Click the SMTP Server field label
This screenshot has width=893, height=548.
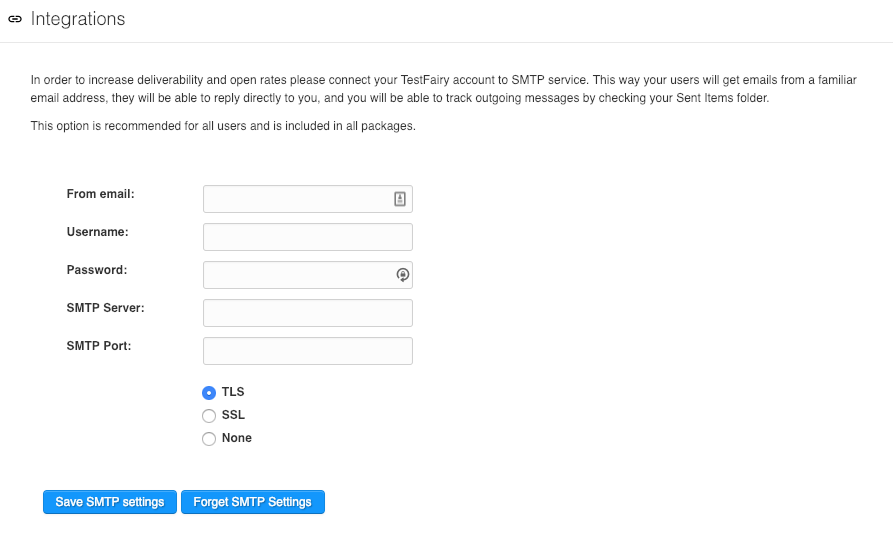(x=105, y=308)
